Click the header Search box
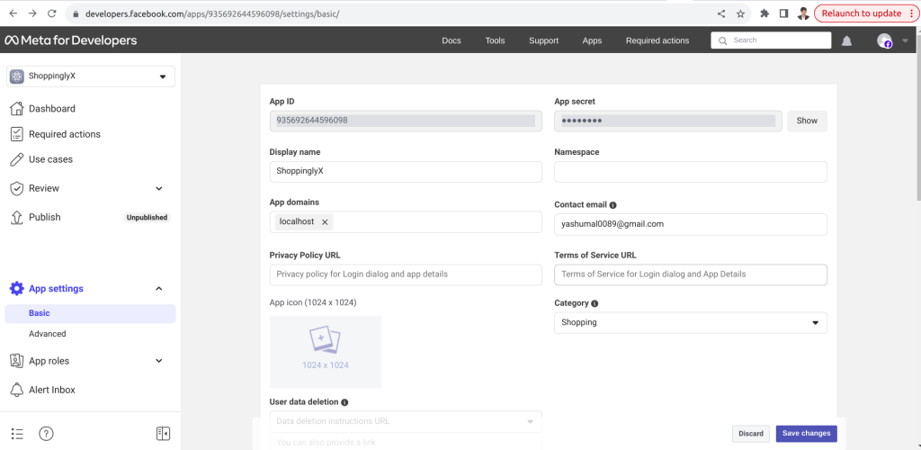Screen dimensions: 921x450 [x=771, y=40]
